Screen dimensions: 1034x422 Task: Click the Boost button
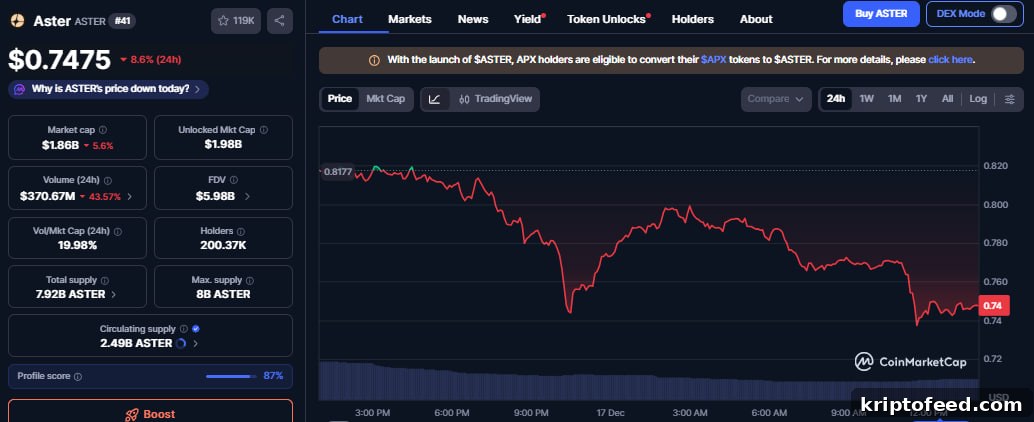[150, 411]
